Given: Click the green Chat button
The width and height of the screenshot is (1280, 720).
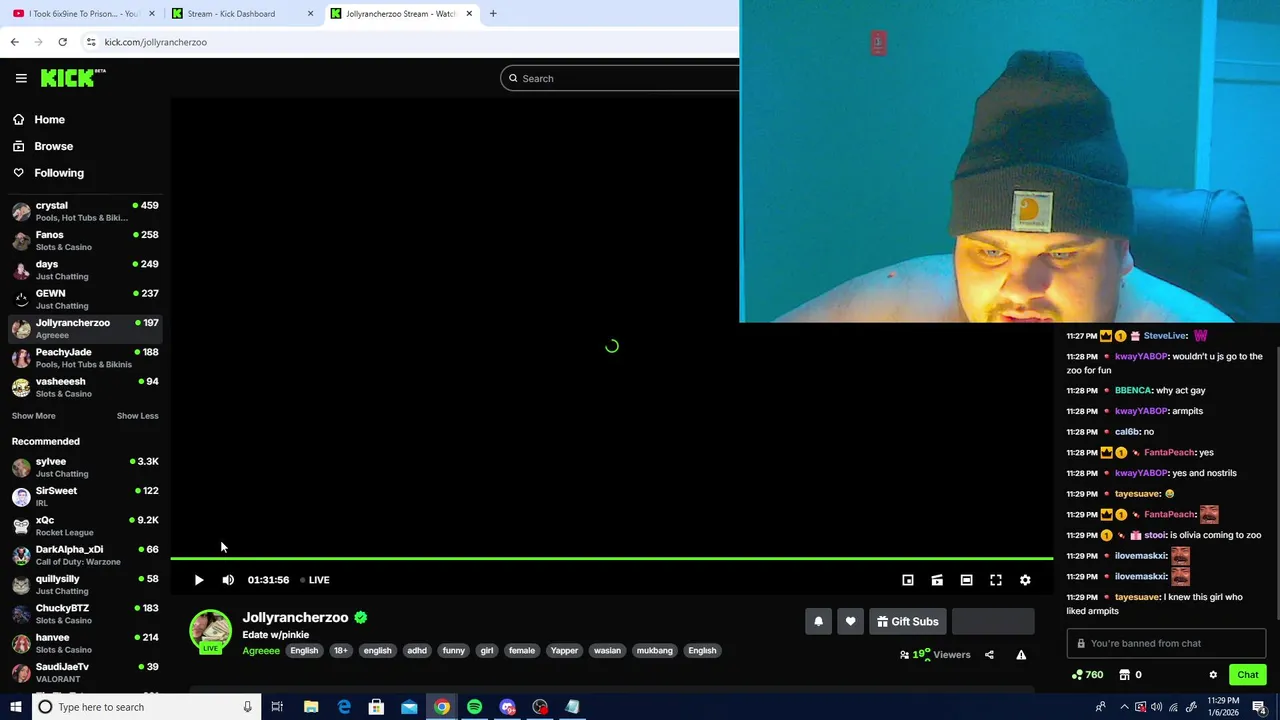Looking at the screenshot, I should tap(1247, 675).
